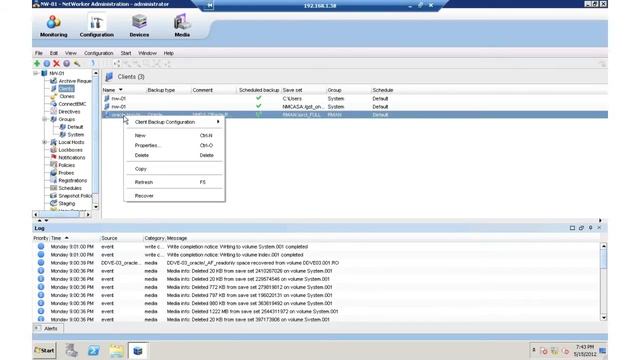The image size is (640, 360).
Task: Sort by Group column header
Action: click(348, 90)
